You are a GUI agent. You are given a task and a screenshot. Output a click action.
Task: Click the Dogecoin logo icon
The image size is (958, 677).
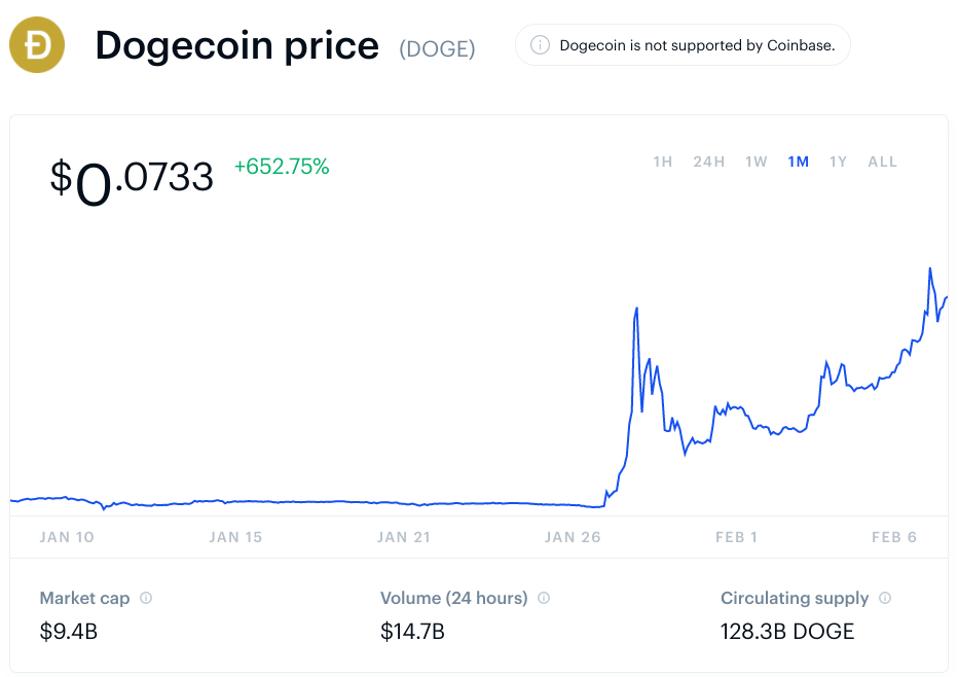pos(37,45)
